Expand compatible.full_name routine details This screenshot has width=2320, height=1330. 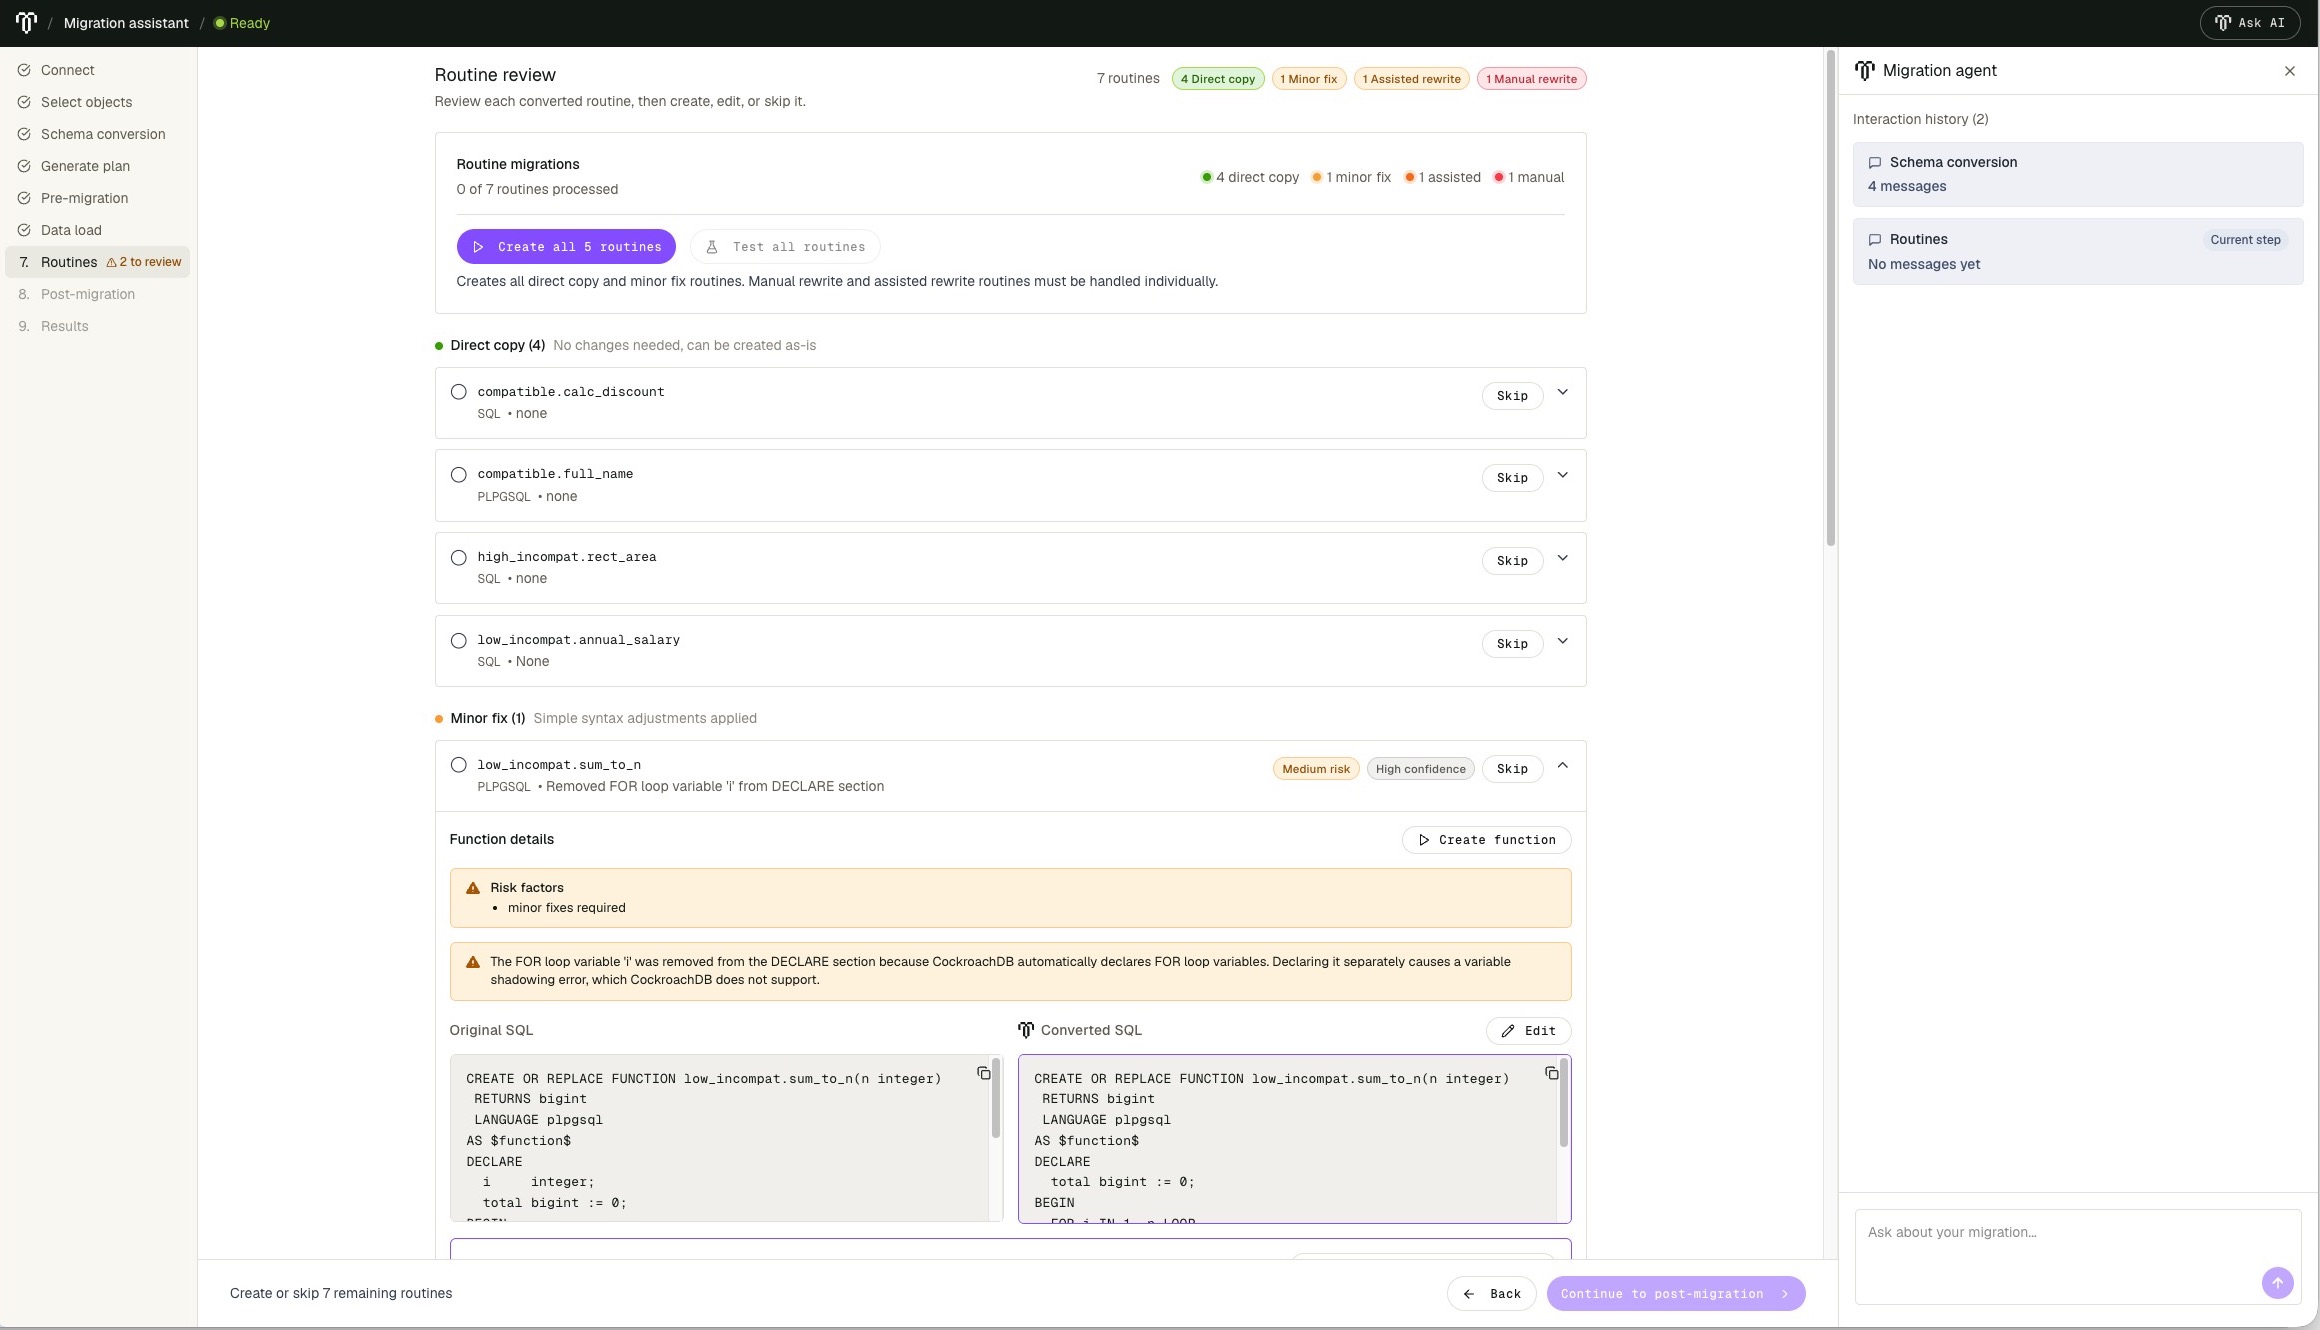[1563, 476]
